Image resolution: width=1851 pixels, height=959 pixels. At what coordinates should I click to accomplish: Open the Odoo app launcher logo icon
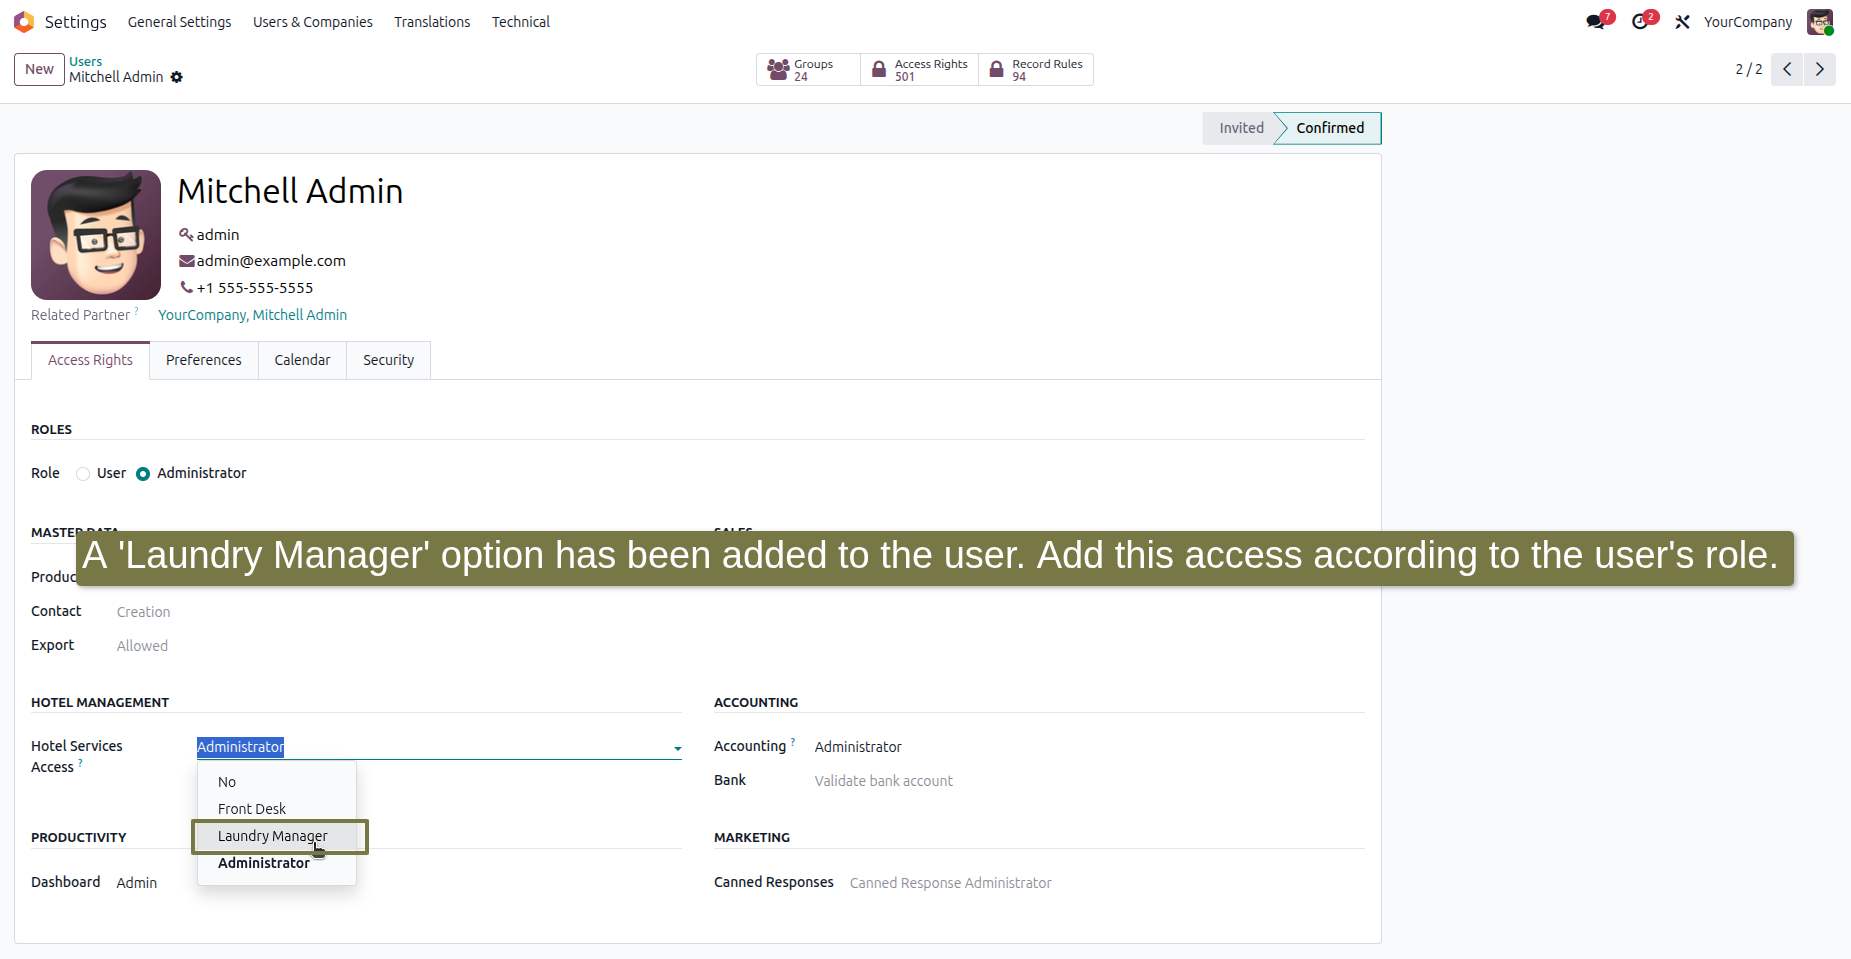[24, 22]
